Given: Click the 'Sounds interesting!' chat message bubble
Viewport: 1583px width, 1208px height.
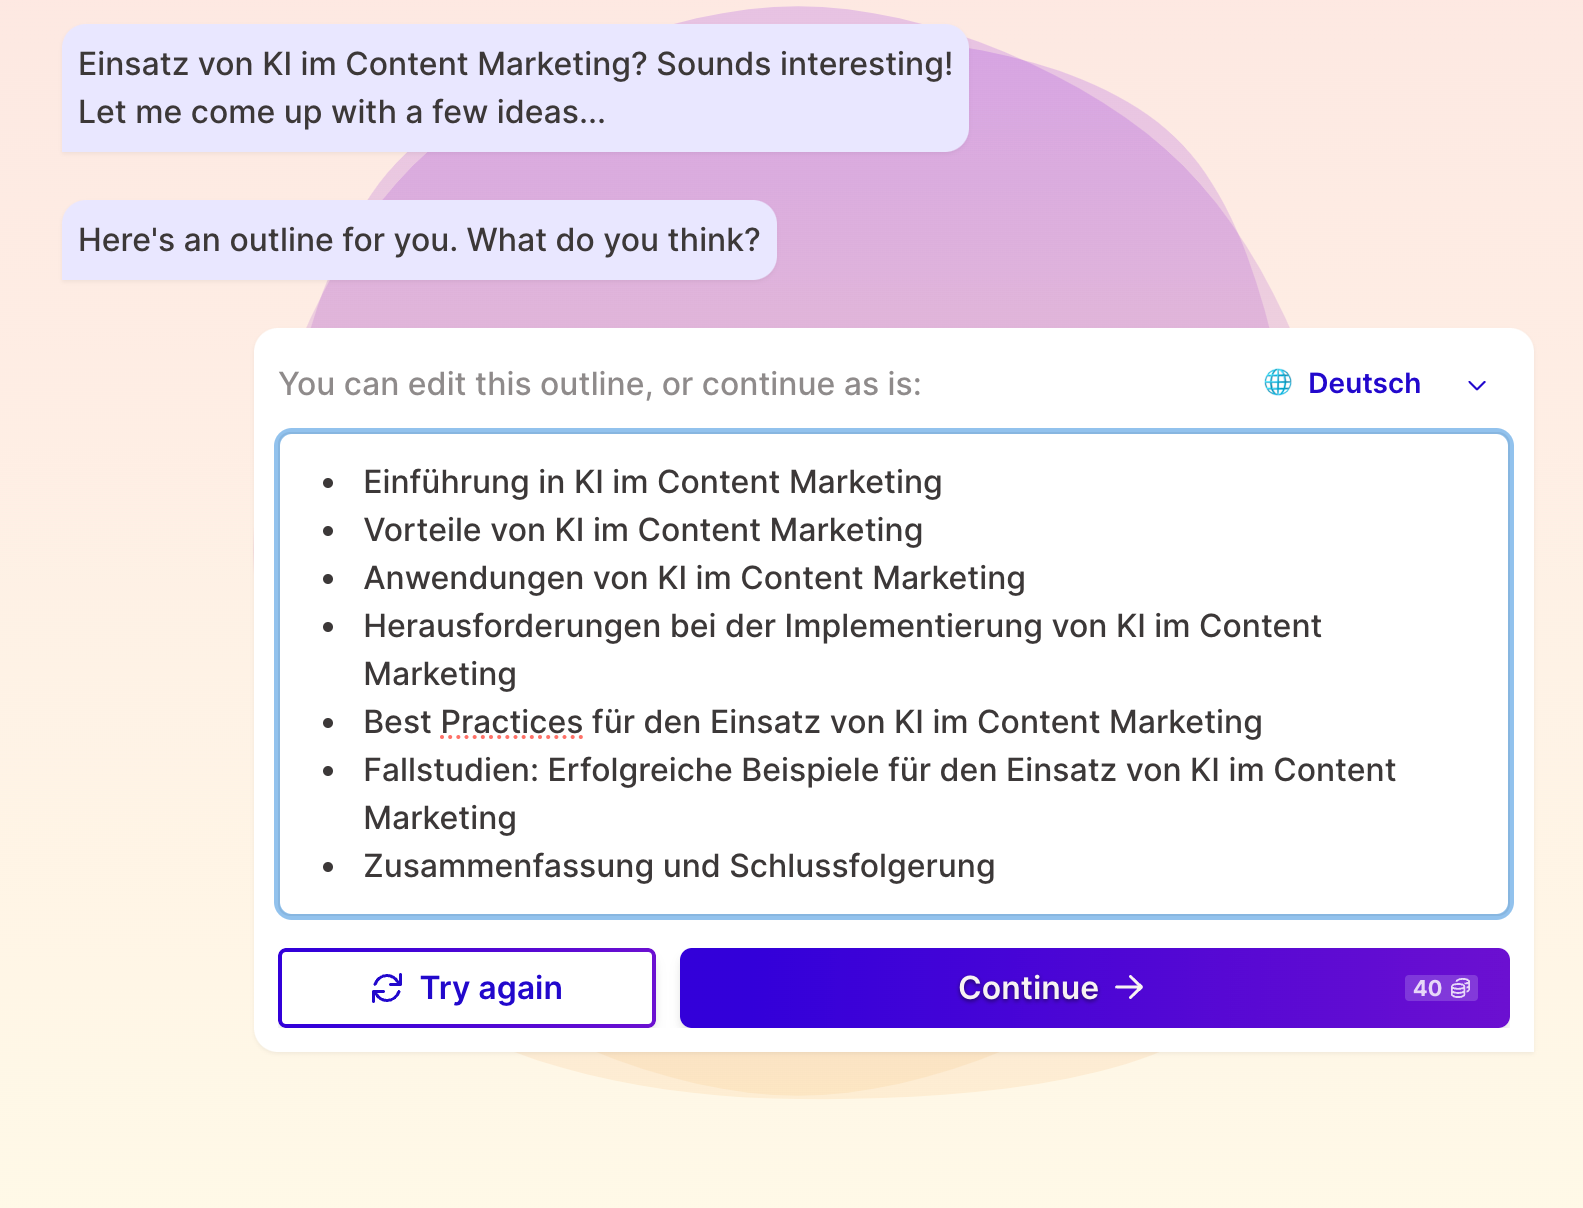Looking at the screenshot, I should click(515, 88).
